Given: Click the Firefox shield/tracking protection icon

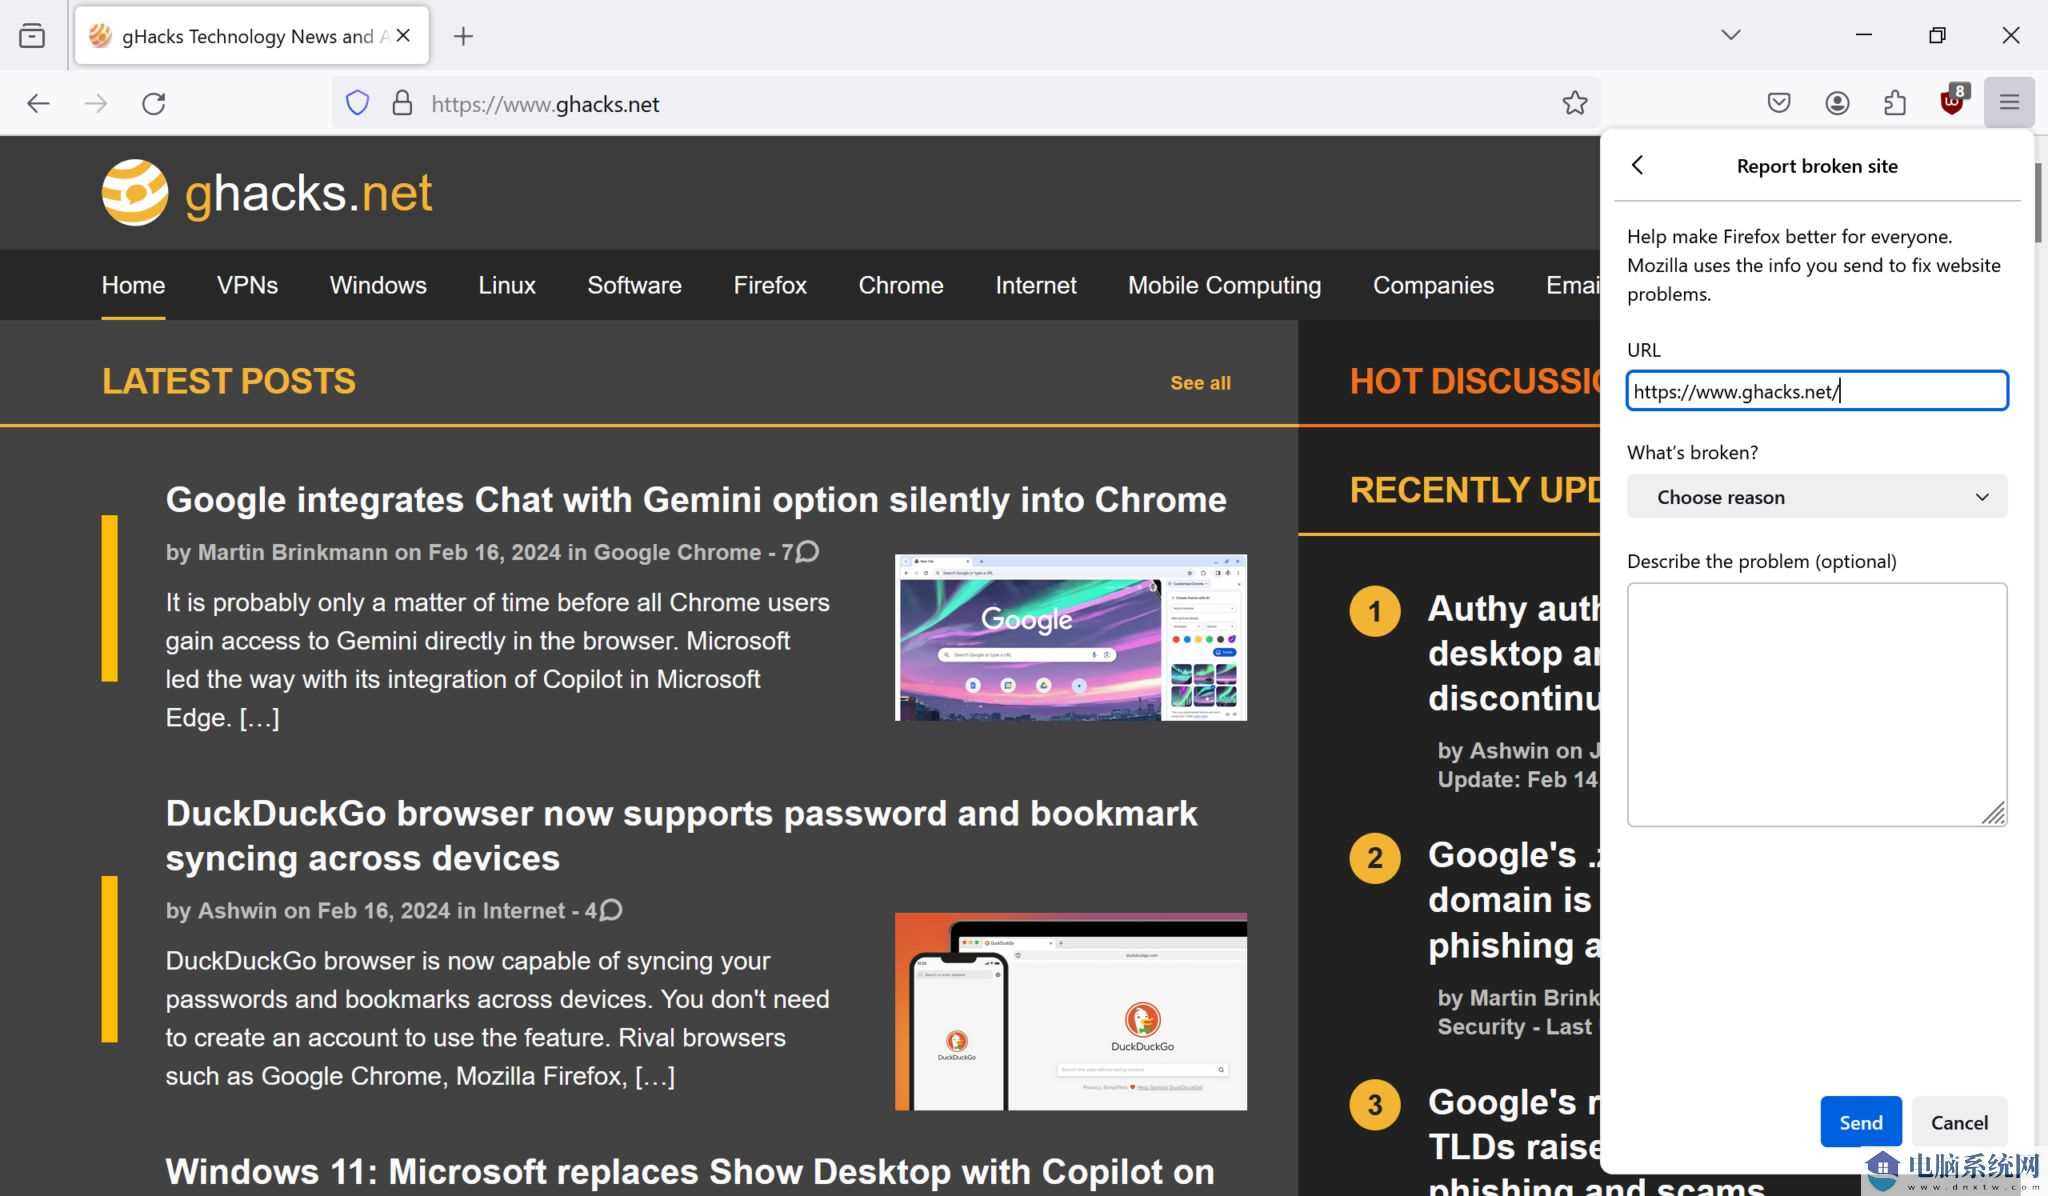Looking at the screenshot, I should pyautogui.click(x=359, y=103).
